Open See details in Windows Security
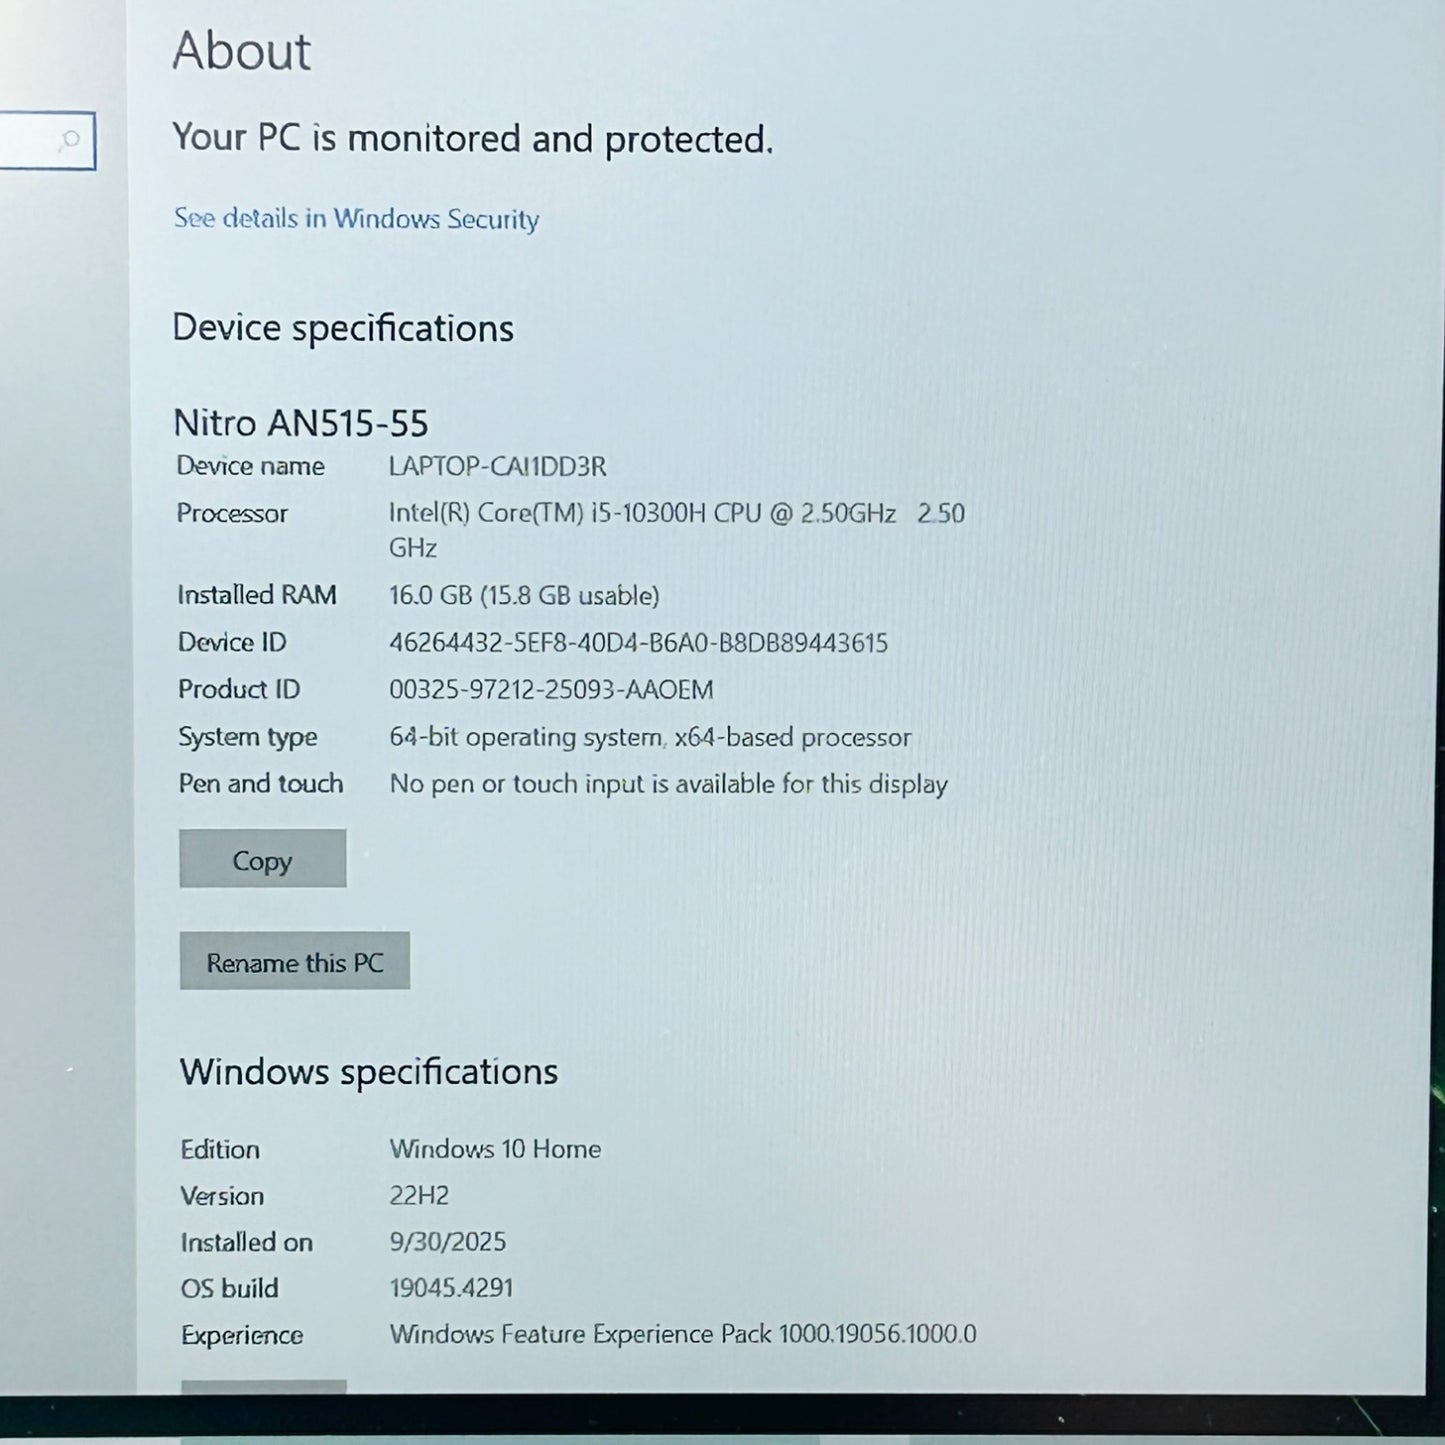The height and width of the screenshot is (1445, 1445). pyautogui.click(x=356, y=219)
